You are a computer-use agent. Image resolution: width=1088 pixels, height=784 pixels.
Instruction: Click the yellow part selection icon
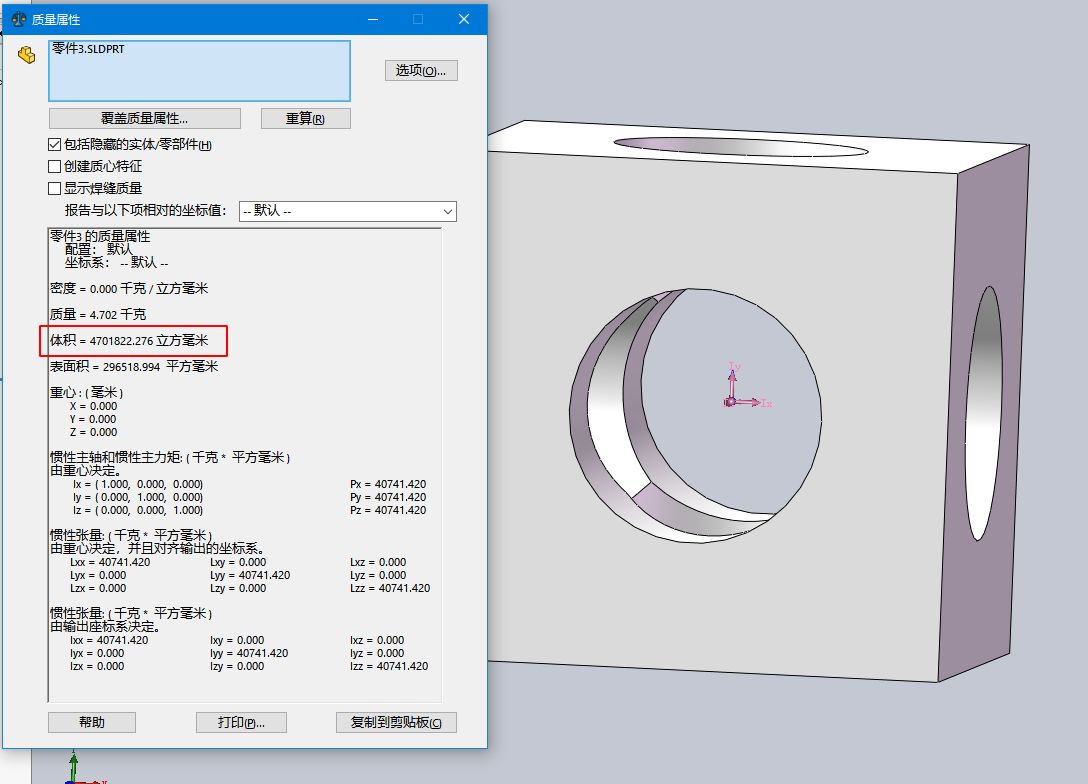coord(27,56)
